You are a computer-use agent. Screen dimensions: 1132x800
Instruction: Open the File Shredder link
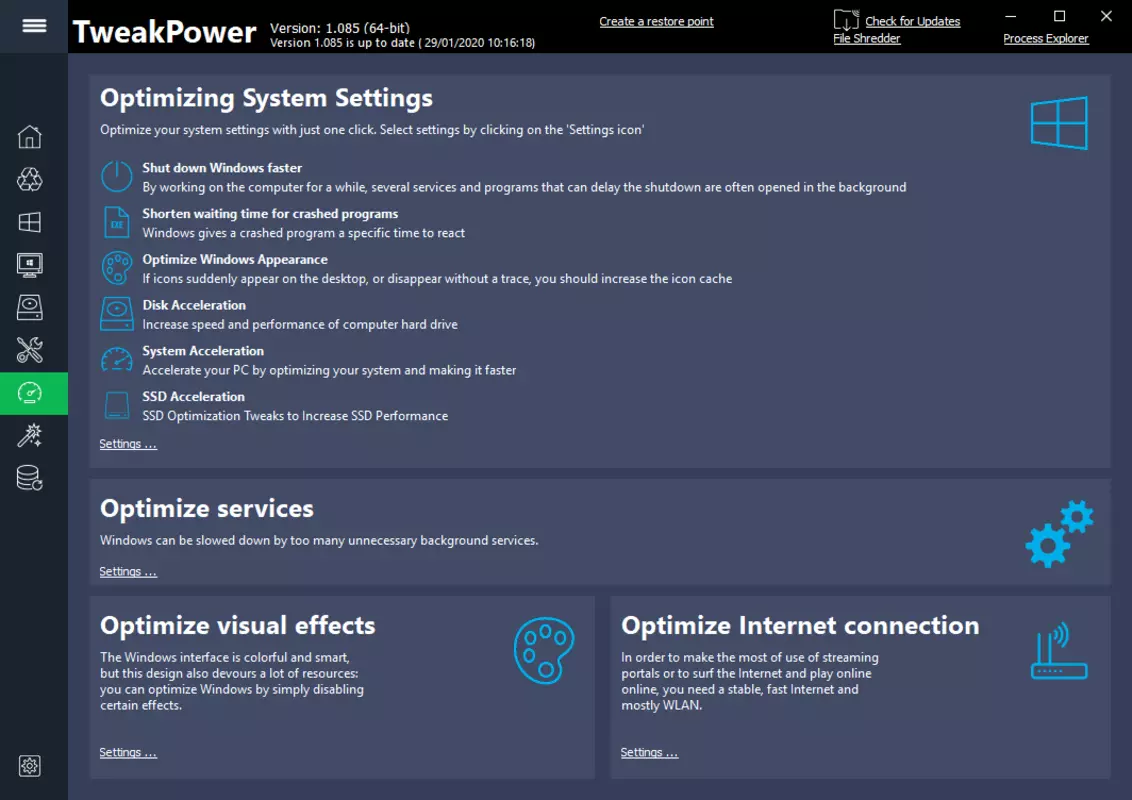tap(866, 39)
